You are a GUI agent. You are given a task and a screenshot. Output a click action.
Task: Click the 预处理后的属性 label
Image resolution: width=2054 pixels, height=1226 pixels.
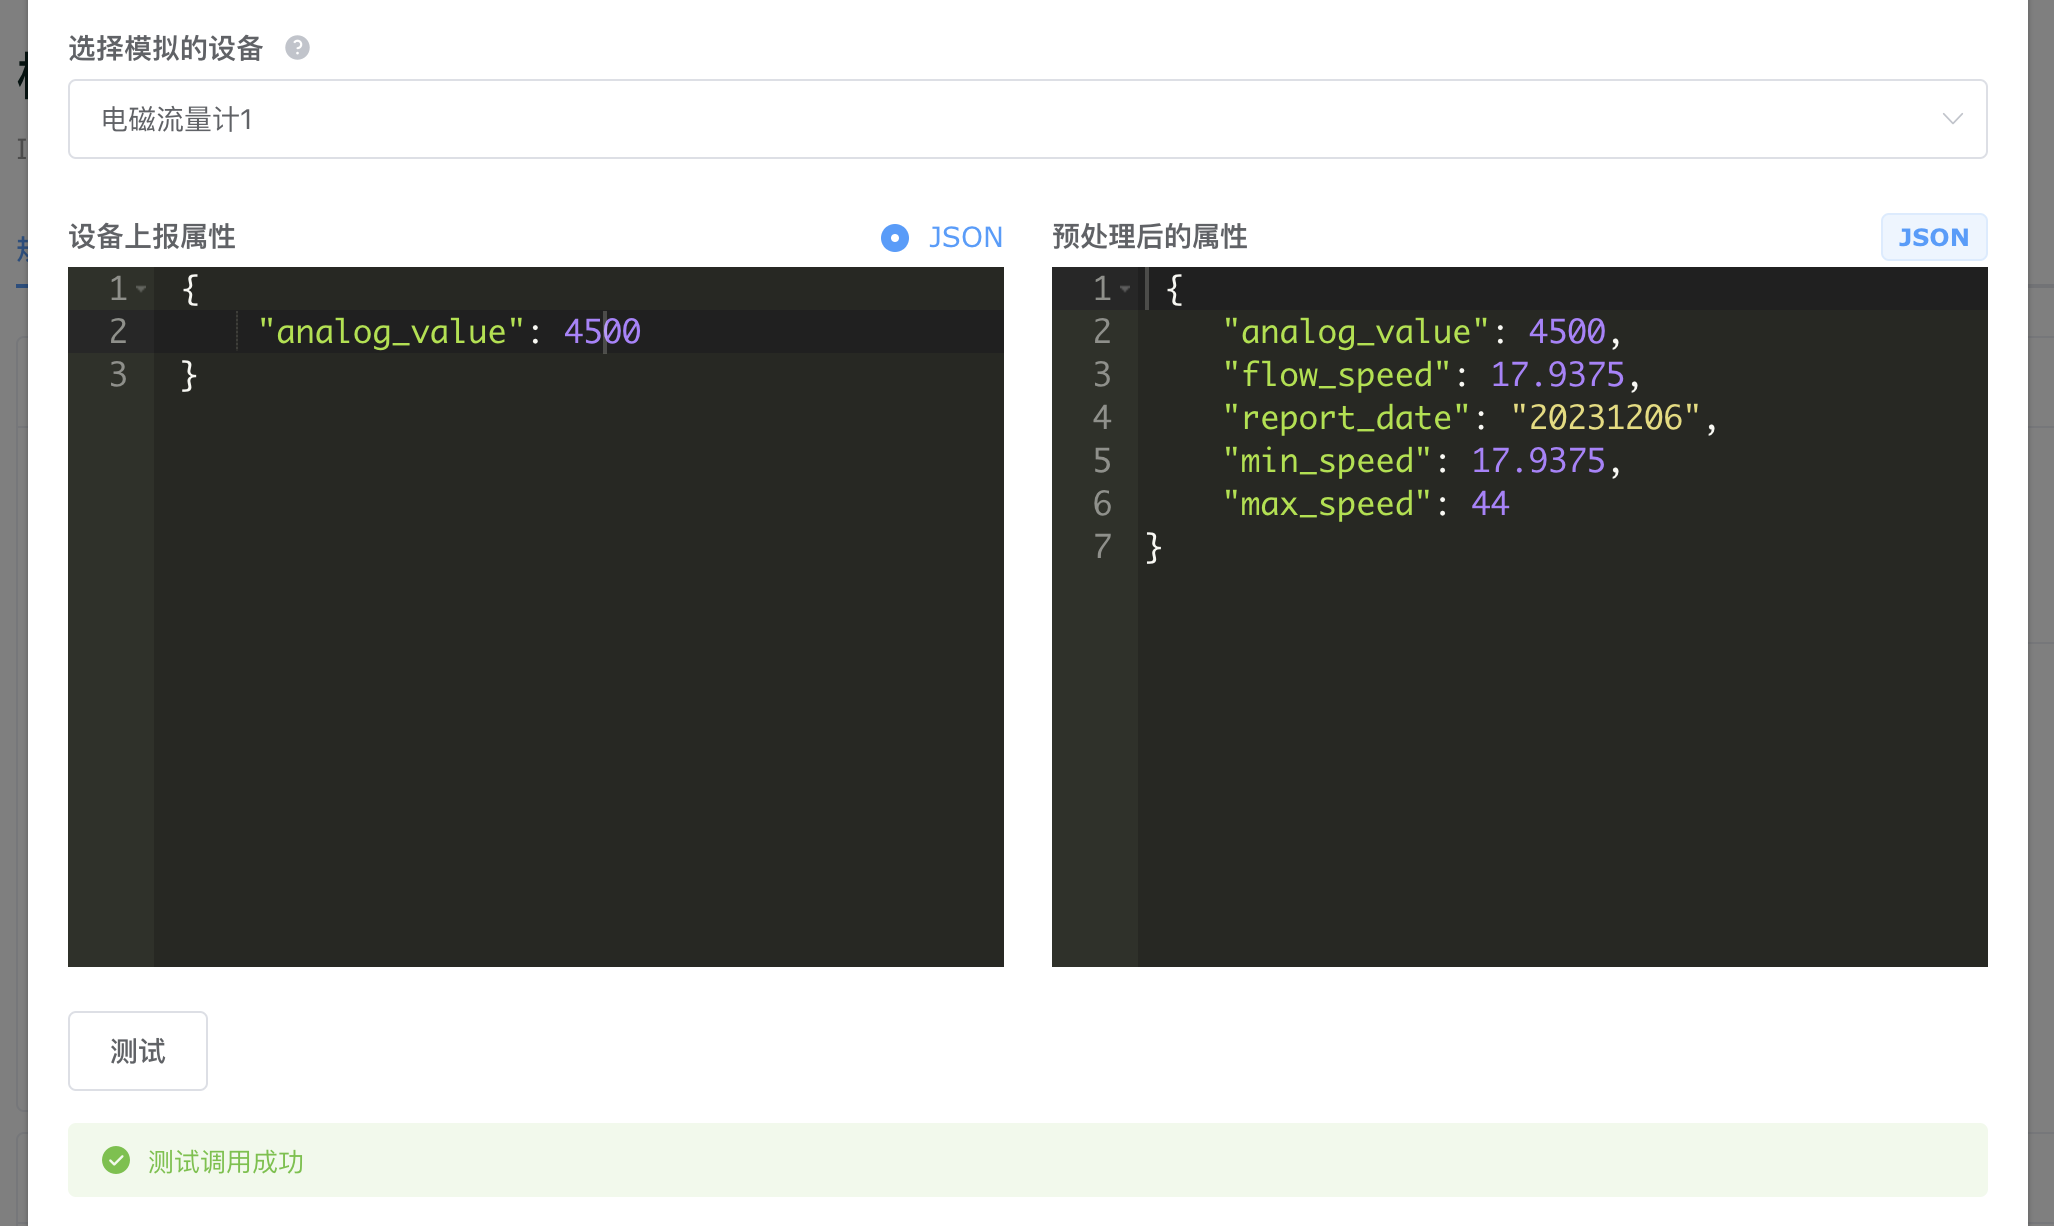(x=1150, y=237)
